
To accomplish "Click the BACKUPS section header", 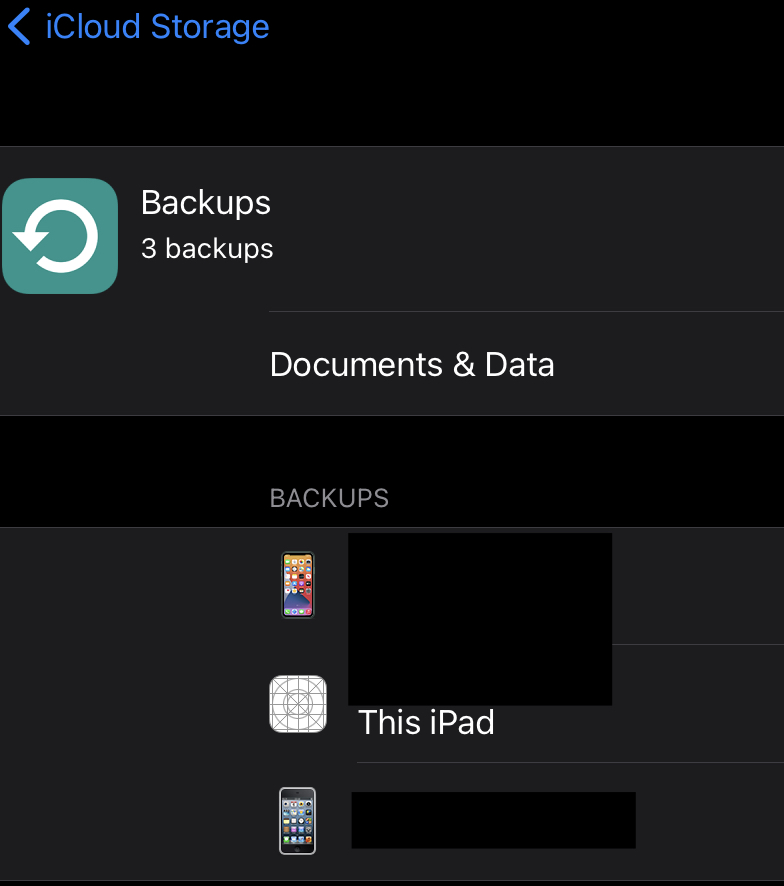I will pyautogui.click(x=329, y=498).
